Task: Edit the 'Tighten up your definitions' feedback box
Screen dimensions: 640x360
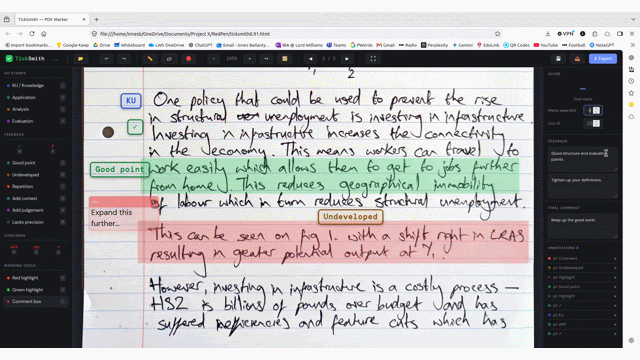Action: (582, 186)
